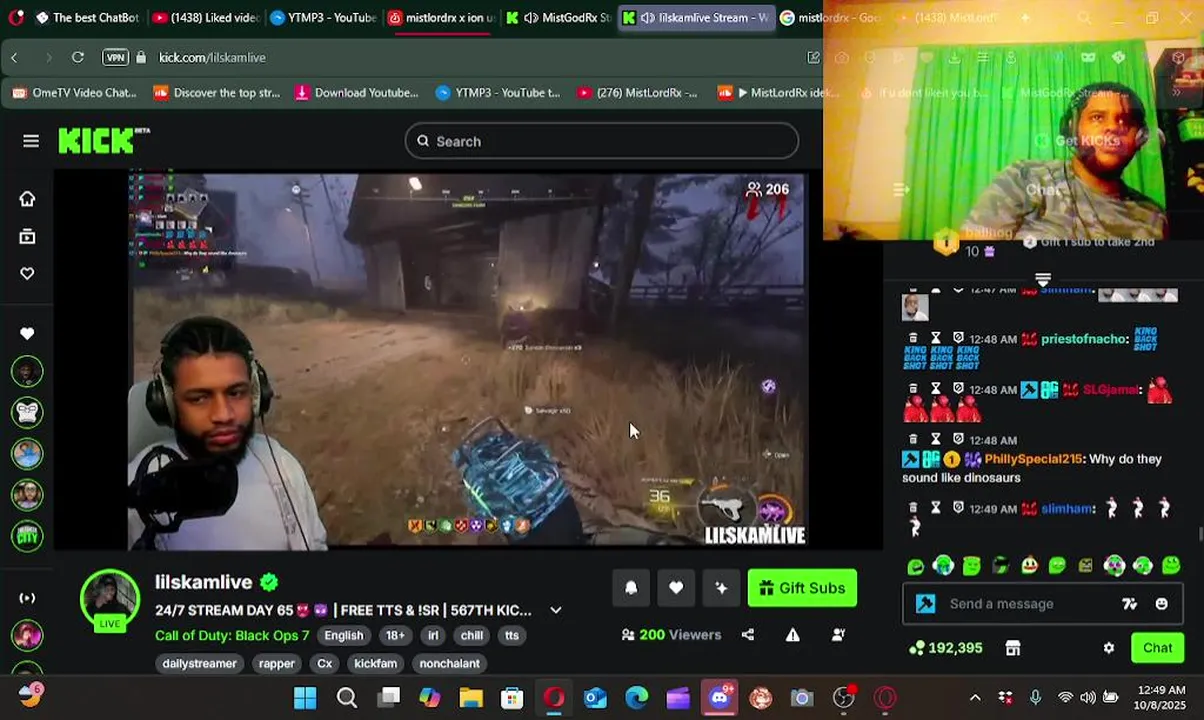
Task: Report the stream with the warning triangle
Action: tap(793, 635)
